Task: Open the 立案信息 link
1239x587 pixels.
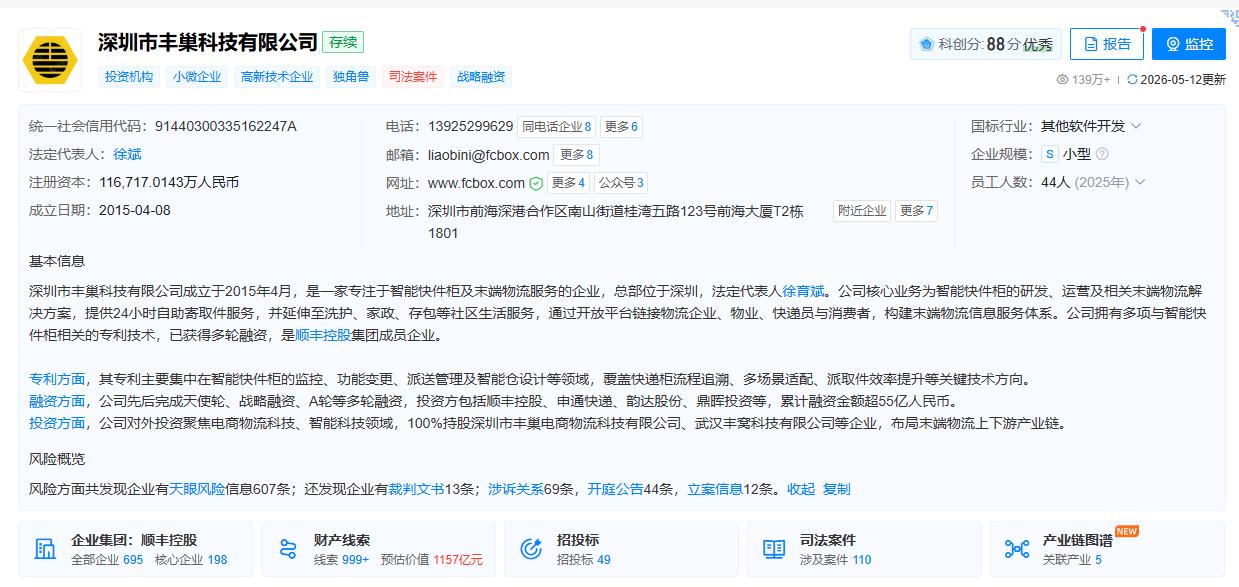Action: click(715, 489)
